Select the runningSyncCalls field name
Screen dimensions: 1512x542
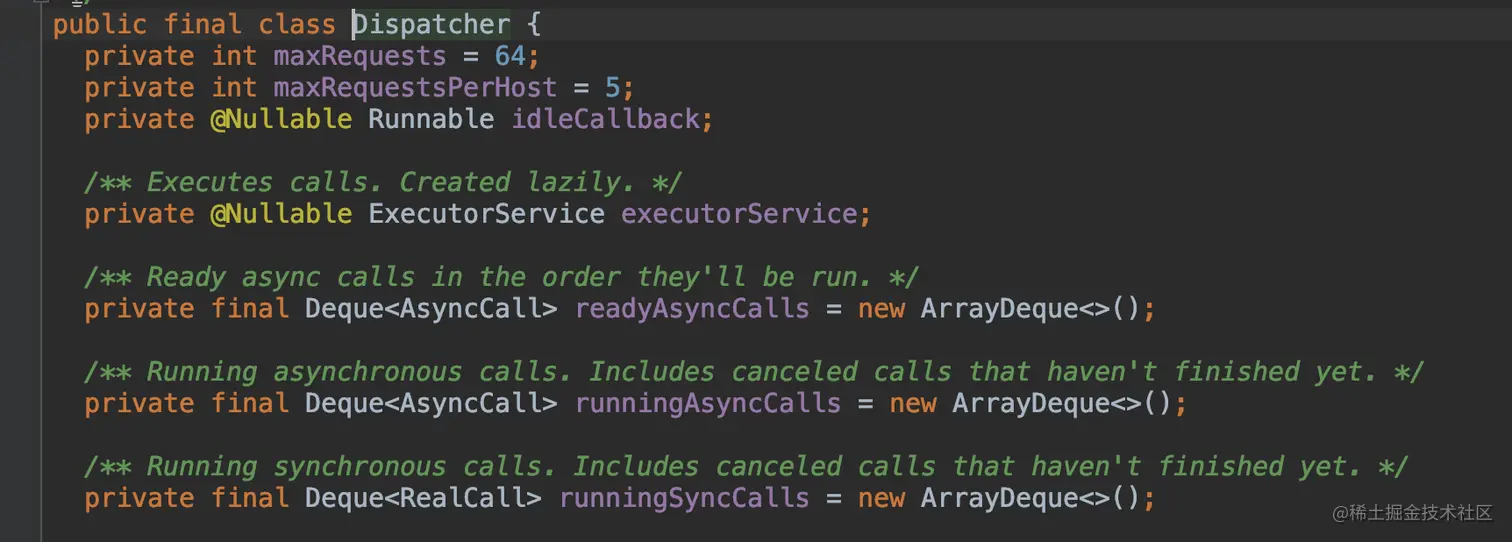[684, 498]
